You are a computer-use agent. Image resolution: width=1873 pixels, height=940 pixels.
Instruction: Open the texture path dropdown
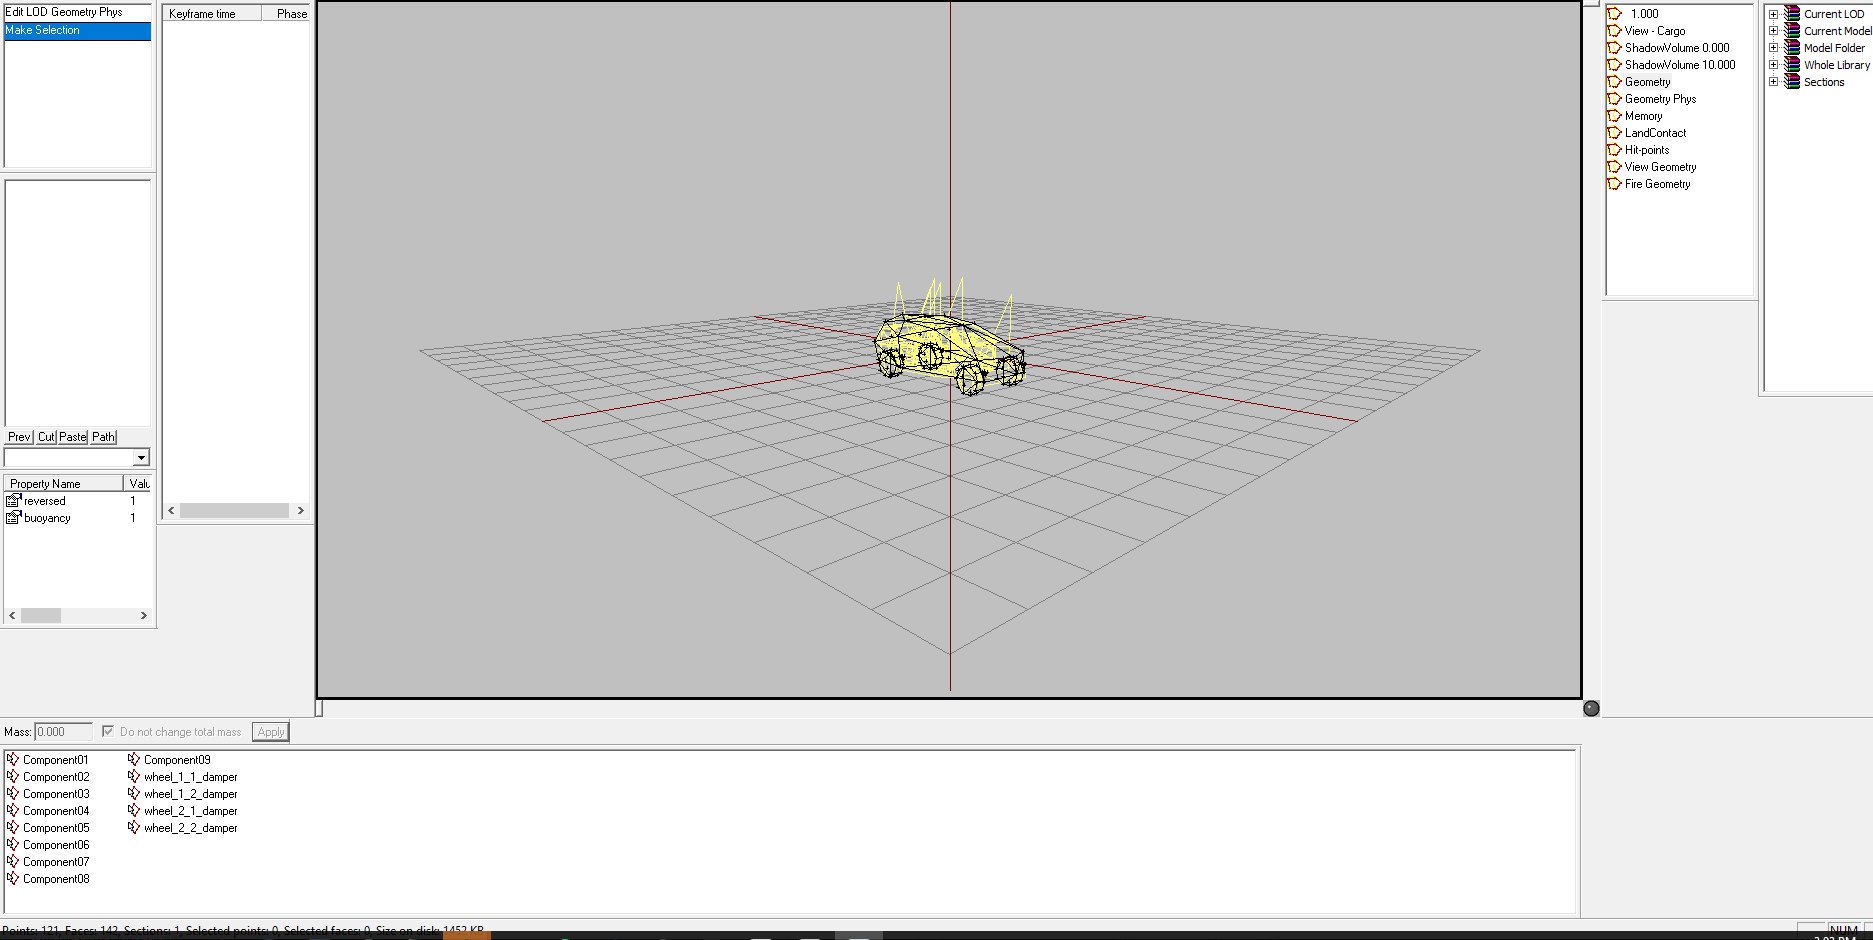[141, 458]
